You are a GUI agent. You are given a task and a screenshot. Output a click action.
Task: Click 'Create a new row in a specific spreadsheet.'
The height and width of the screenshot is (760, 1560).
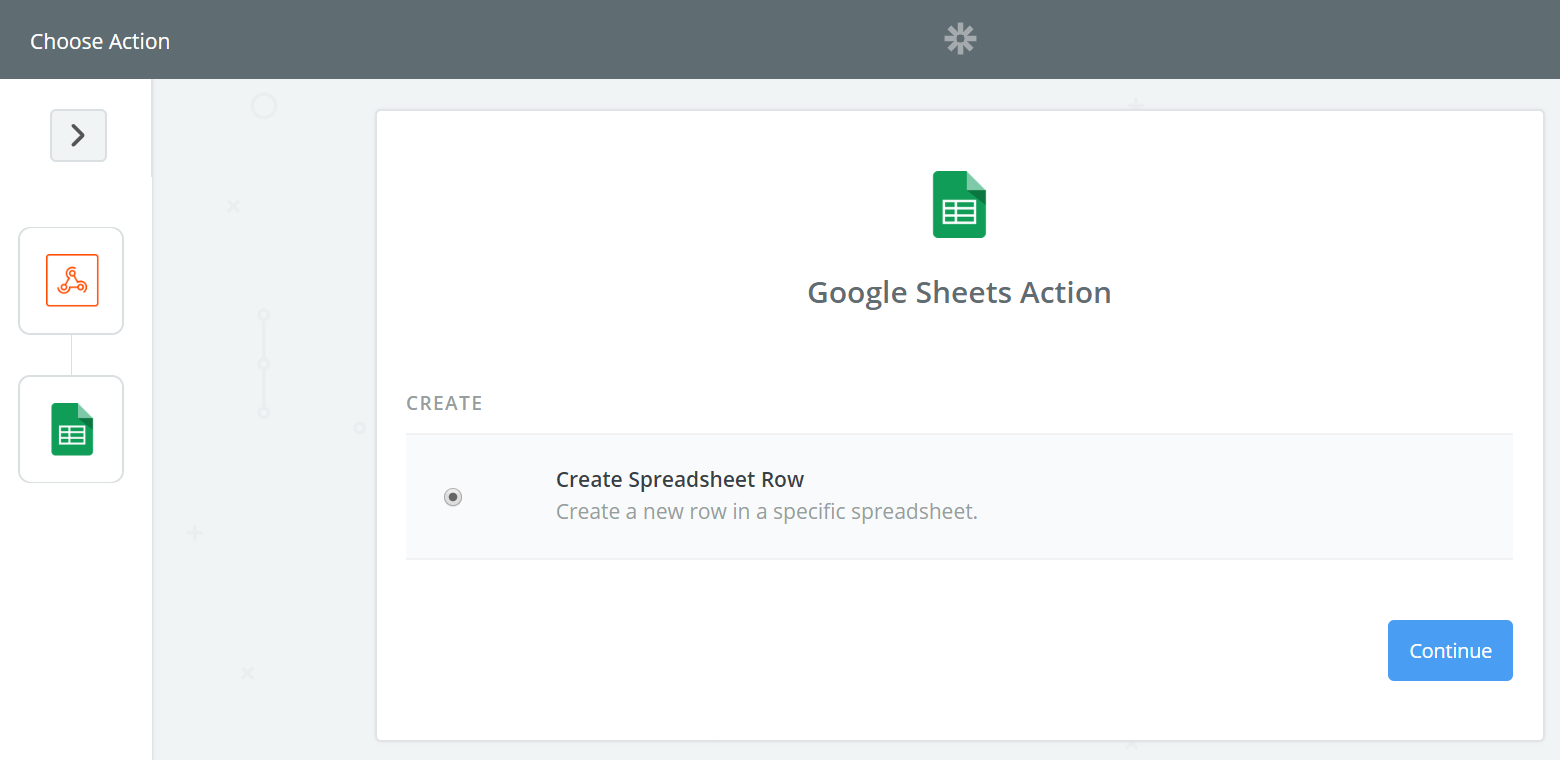click(767, 512)
